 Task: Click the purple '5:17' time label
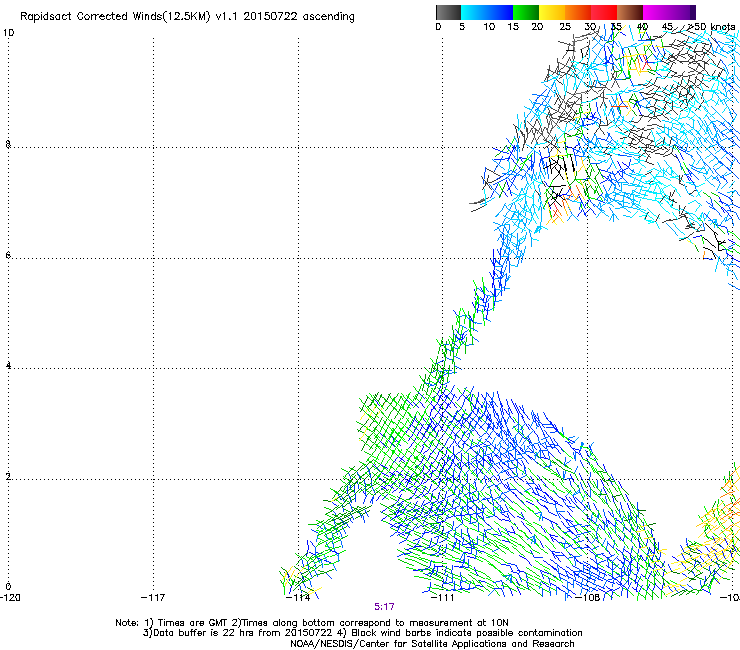(x=384, y=607)
